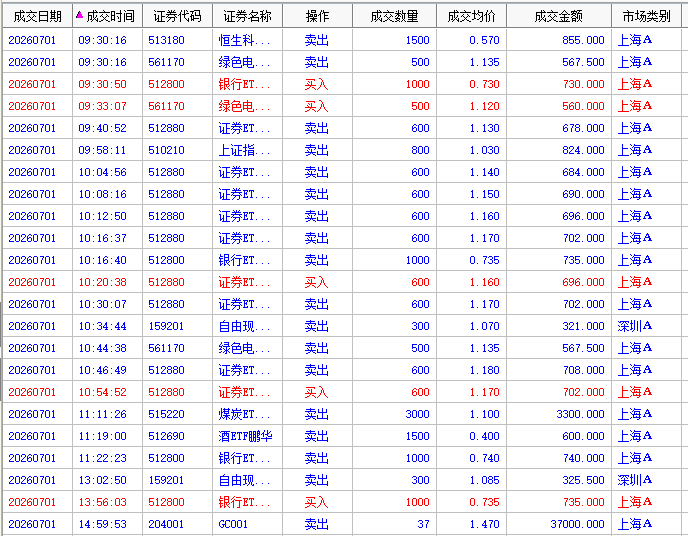The width and height of the screenshot is (688, 536).
Task: Click amount 37000.000
Action: click(577, 524)
